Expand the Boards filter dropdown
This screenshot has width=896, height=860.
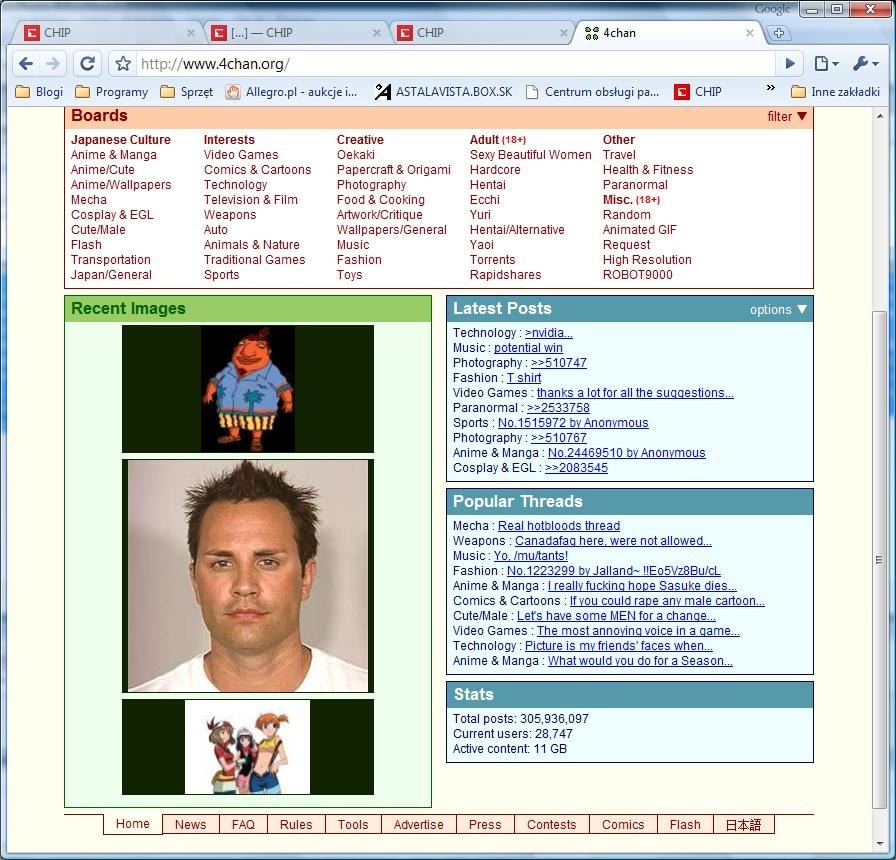[787, 117]
